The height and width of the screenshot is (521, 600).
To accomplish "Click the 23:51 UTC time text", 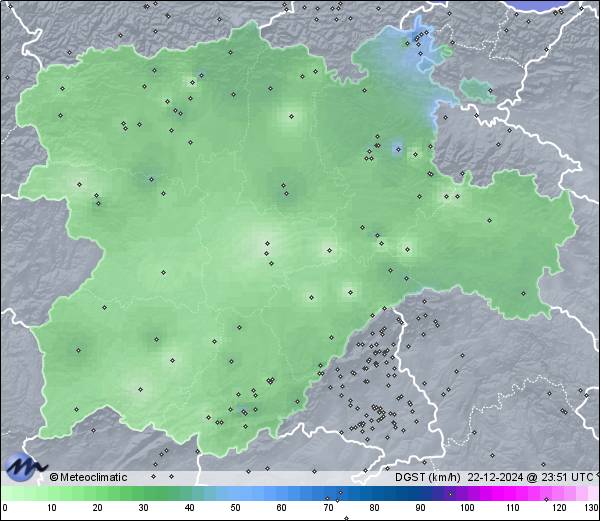I will [x=567, y=477].
